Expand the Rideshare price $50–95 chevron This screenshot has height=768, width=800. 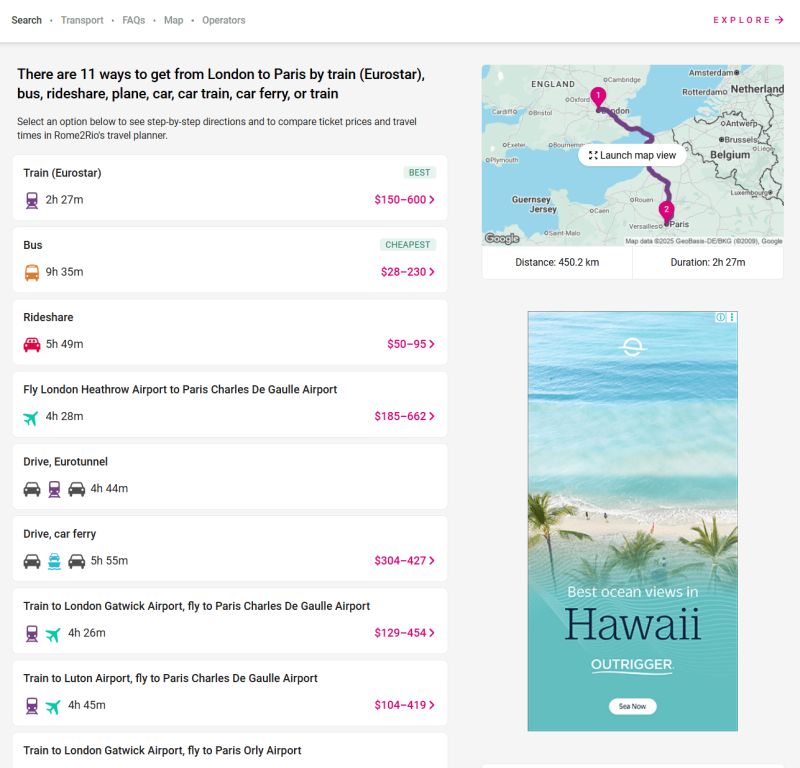pos(432,344)
